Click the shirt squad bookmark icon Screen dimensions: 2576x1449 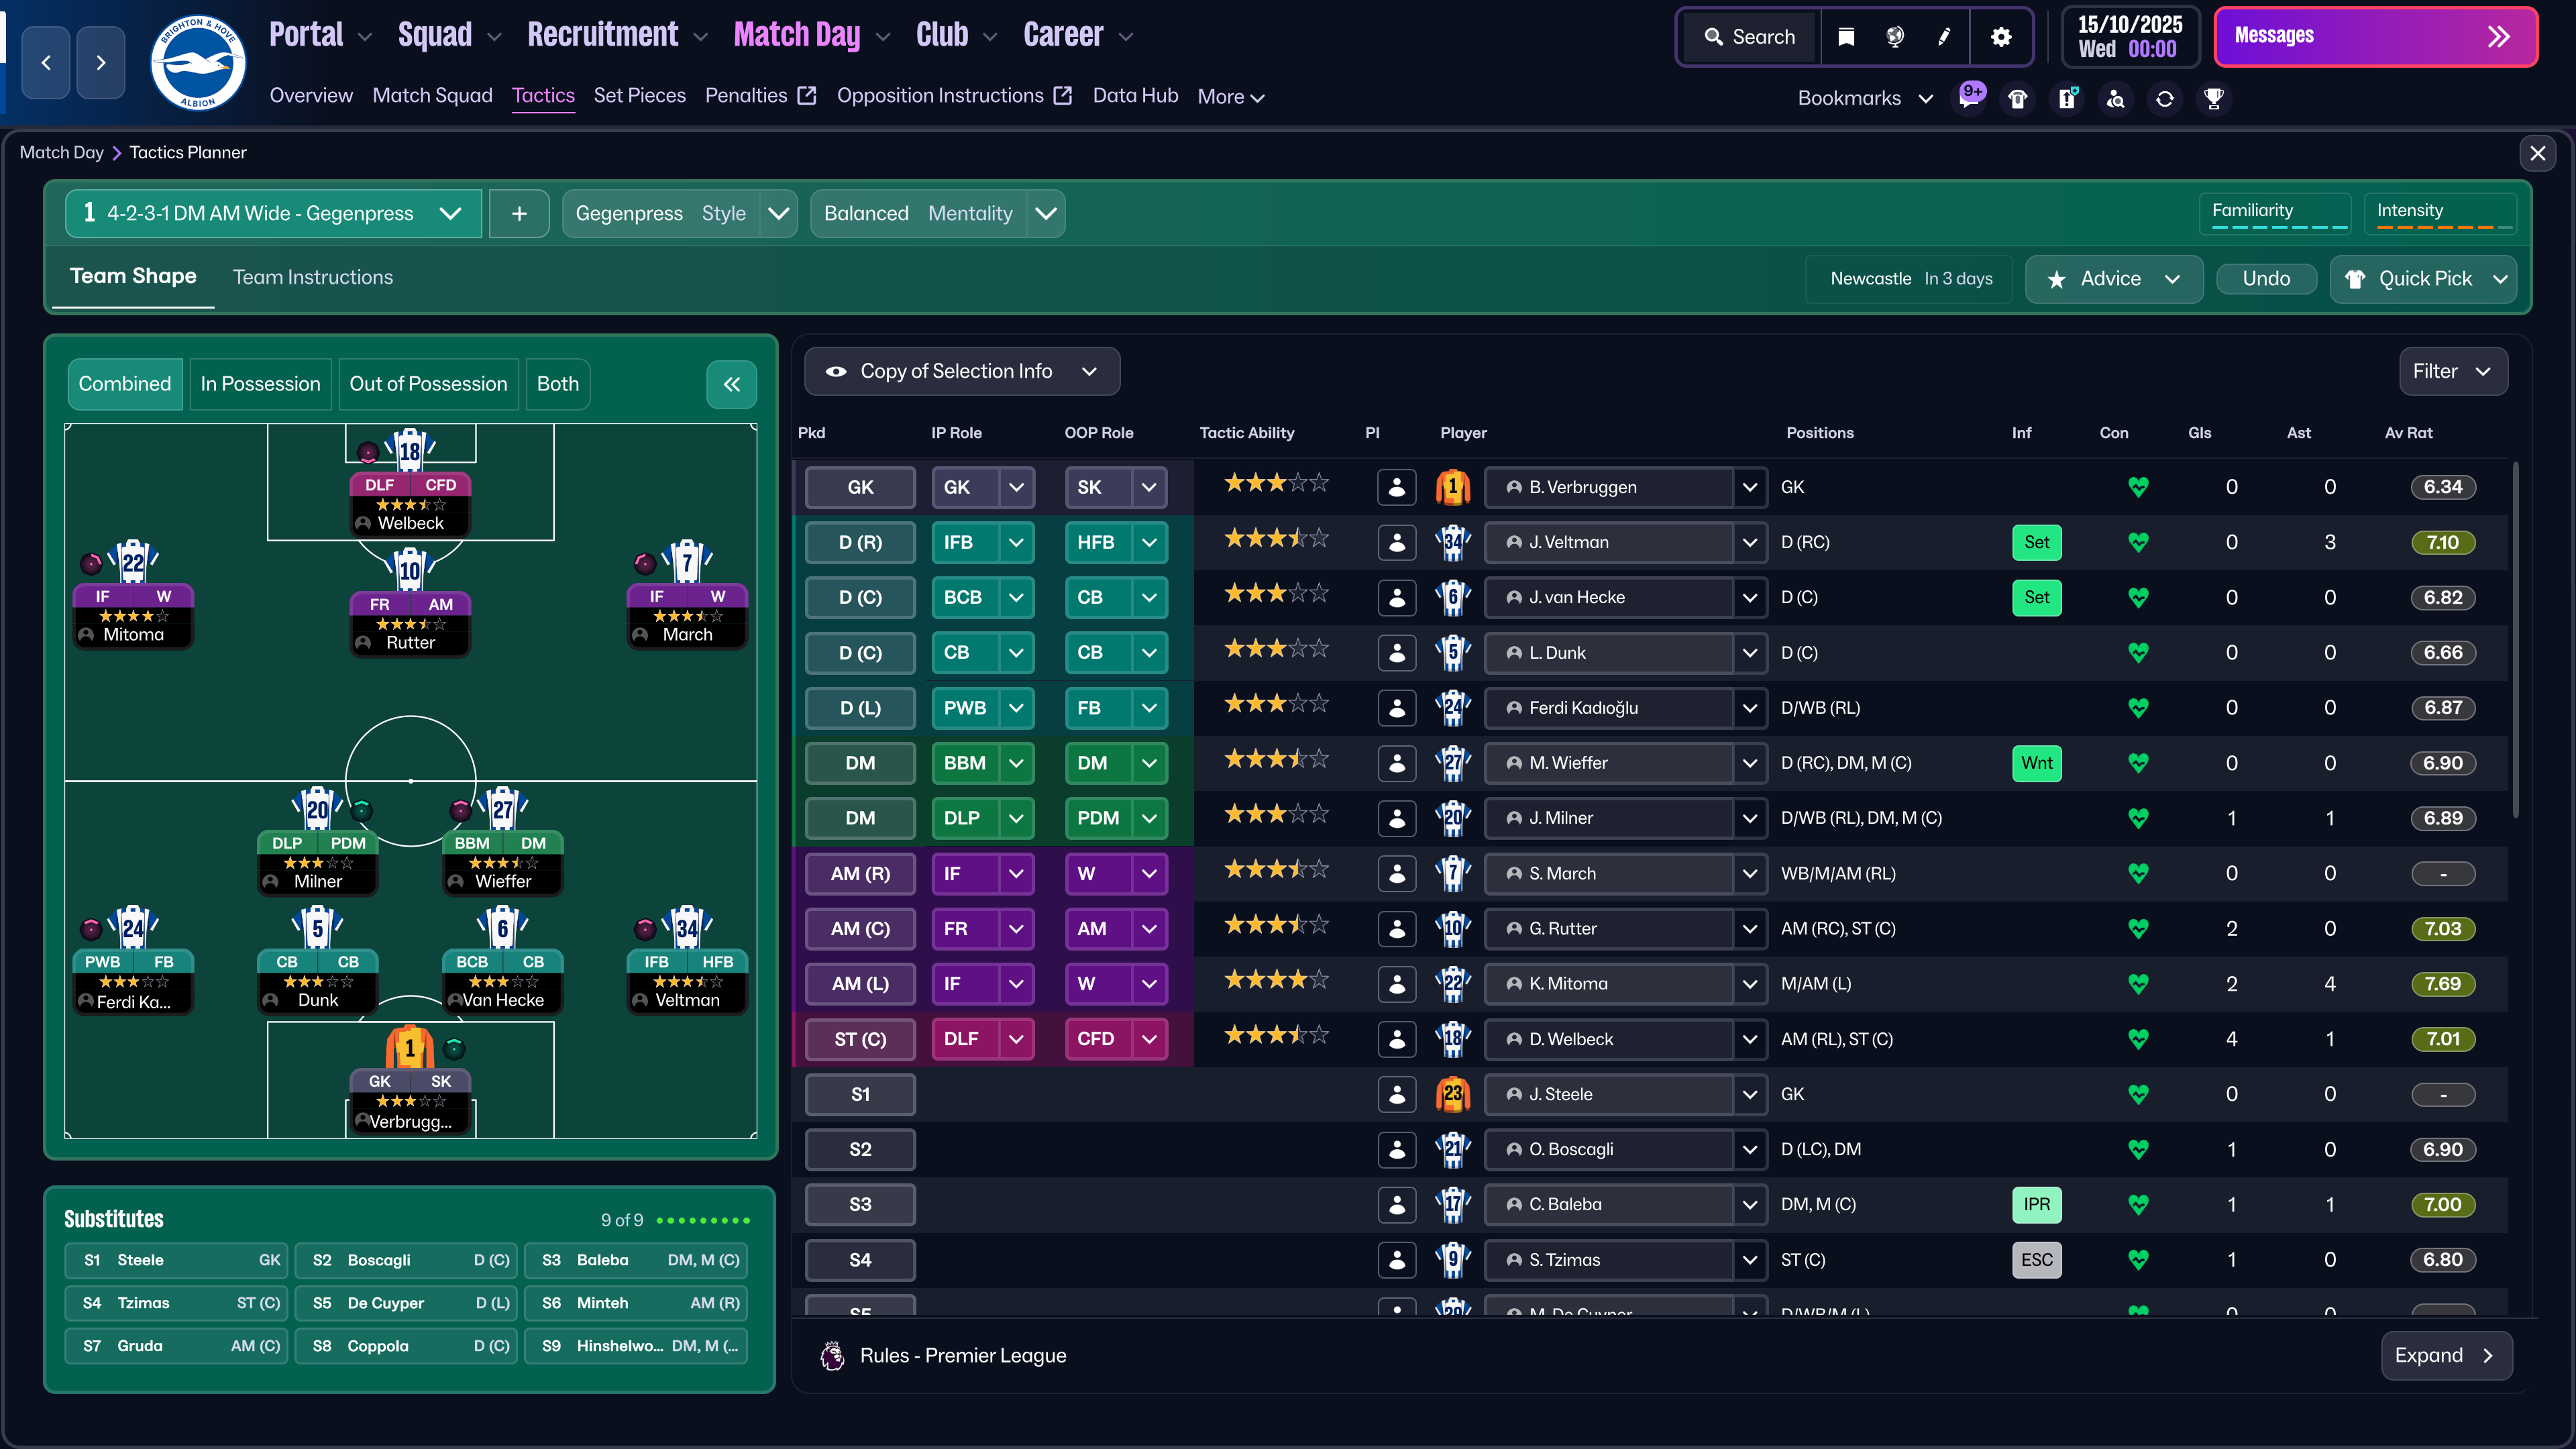pyautogui.click(x=2018, y=98)
